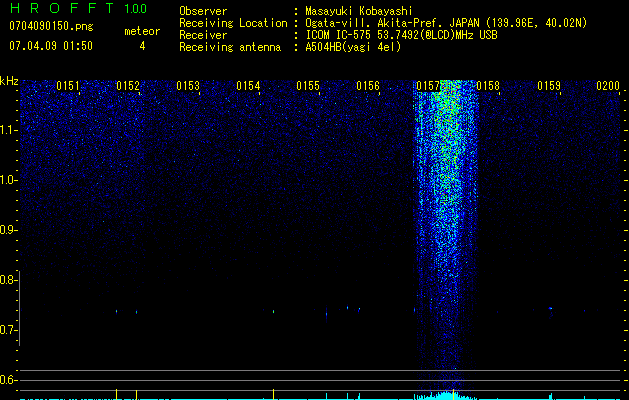Click the 0.7 frequency axis label
The height and width of the screenshot is (400, 629).
[x=7, y=330]
